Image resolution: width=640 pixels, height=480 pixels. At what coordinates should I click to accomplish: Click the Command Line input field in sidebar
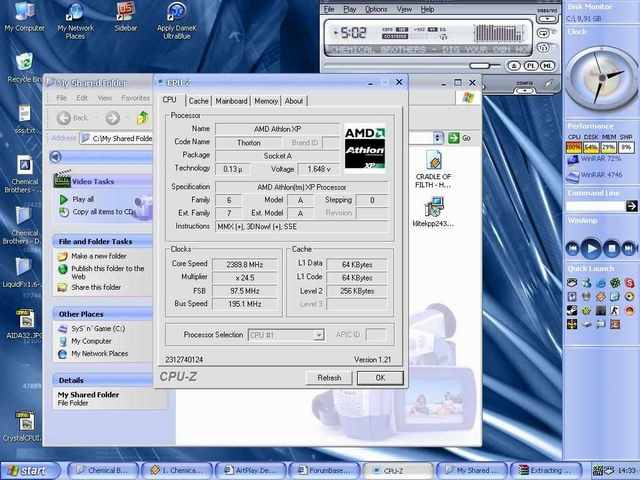coord(595,206)
